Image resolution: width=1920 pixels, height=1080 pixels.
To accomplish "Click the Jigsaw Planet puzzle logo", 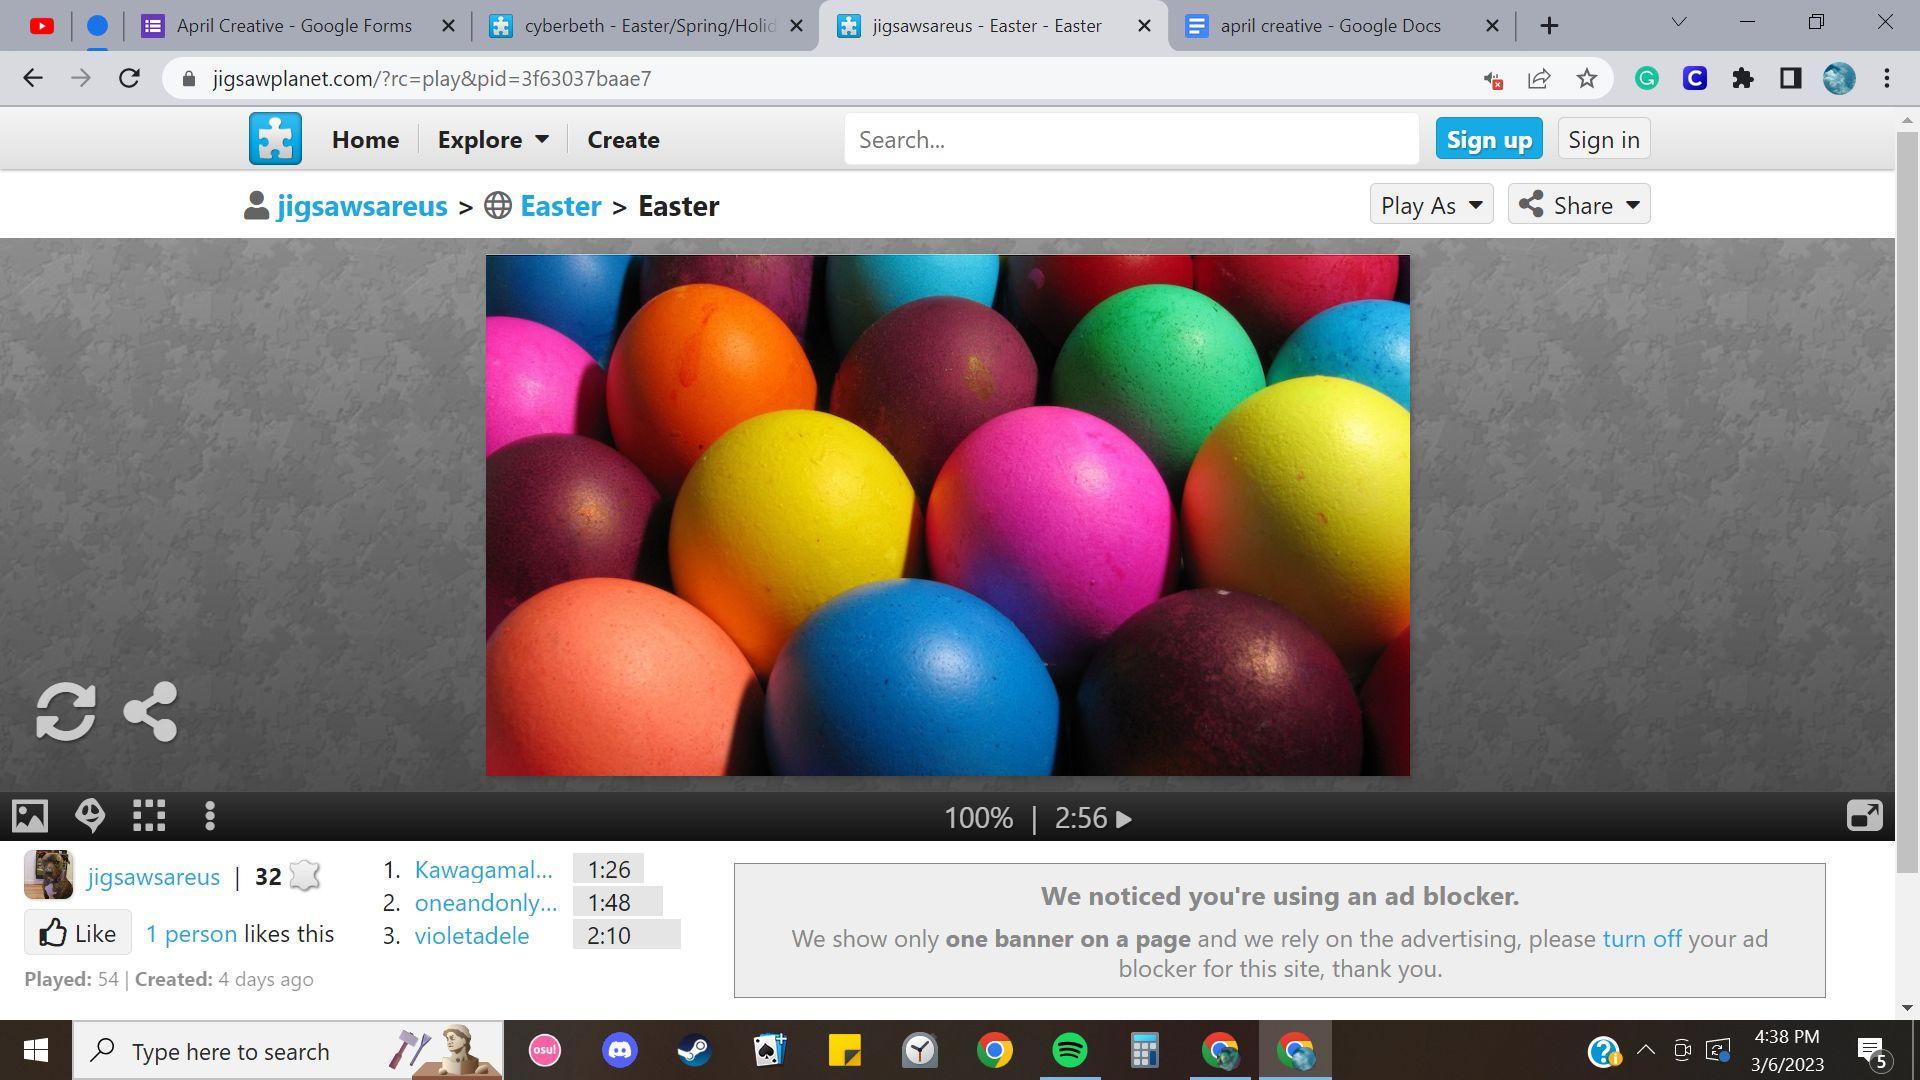I will coord(275,139).
